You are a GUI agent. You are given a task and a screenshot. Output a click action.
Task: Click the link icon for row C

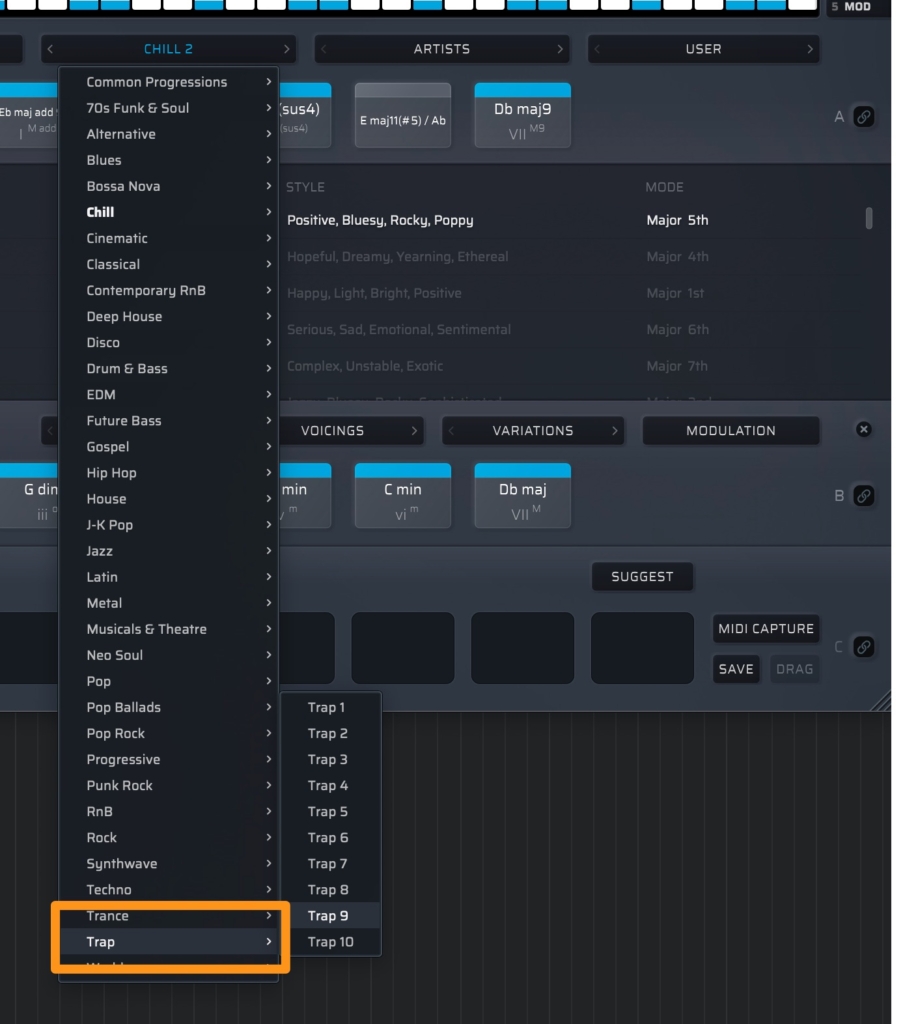click(x=864, y=647)
